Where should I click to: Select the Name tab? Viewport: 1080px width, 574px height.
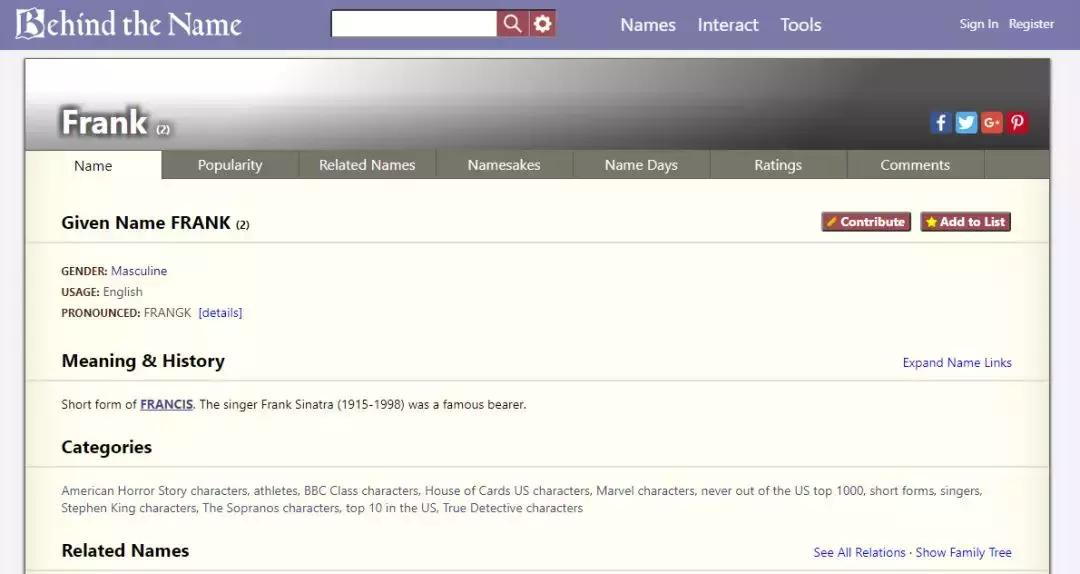93,165
